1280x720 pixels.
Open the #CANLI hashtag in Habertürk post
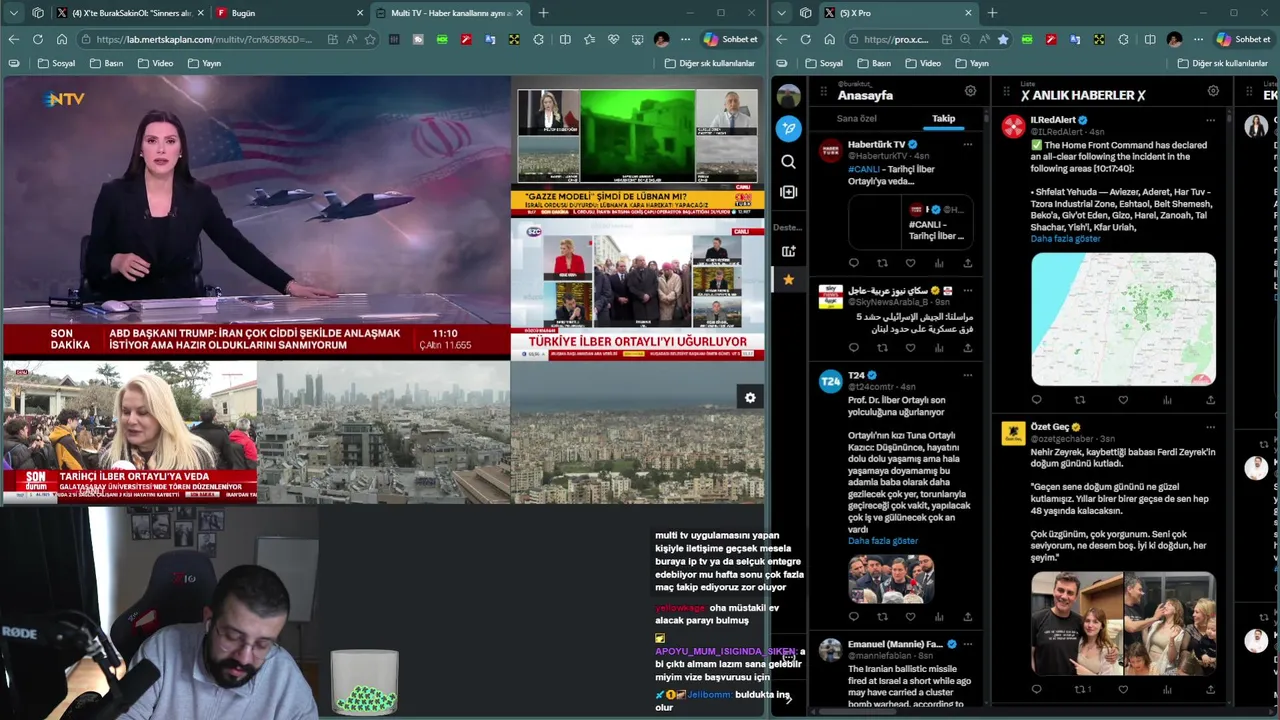pos(865,169)
